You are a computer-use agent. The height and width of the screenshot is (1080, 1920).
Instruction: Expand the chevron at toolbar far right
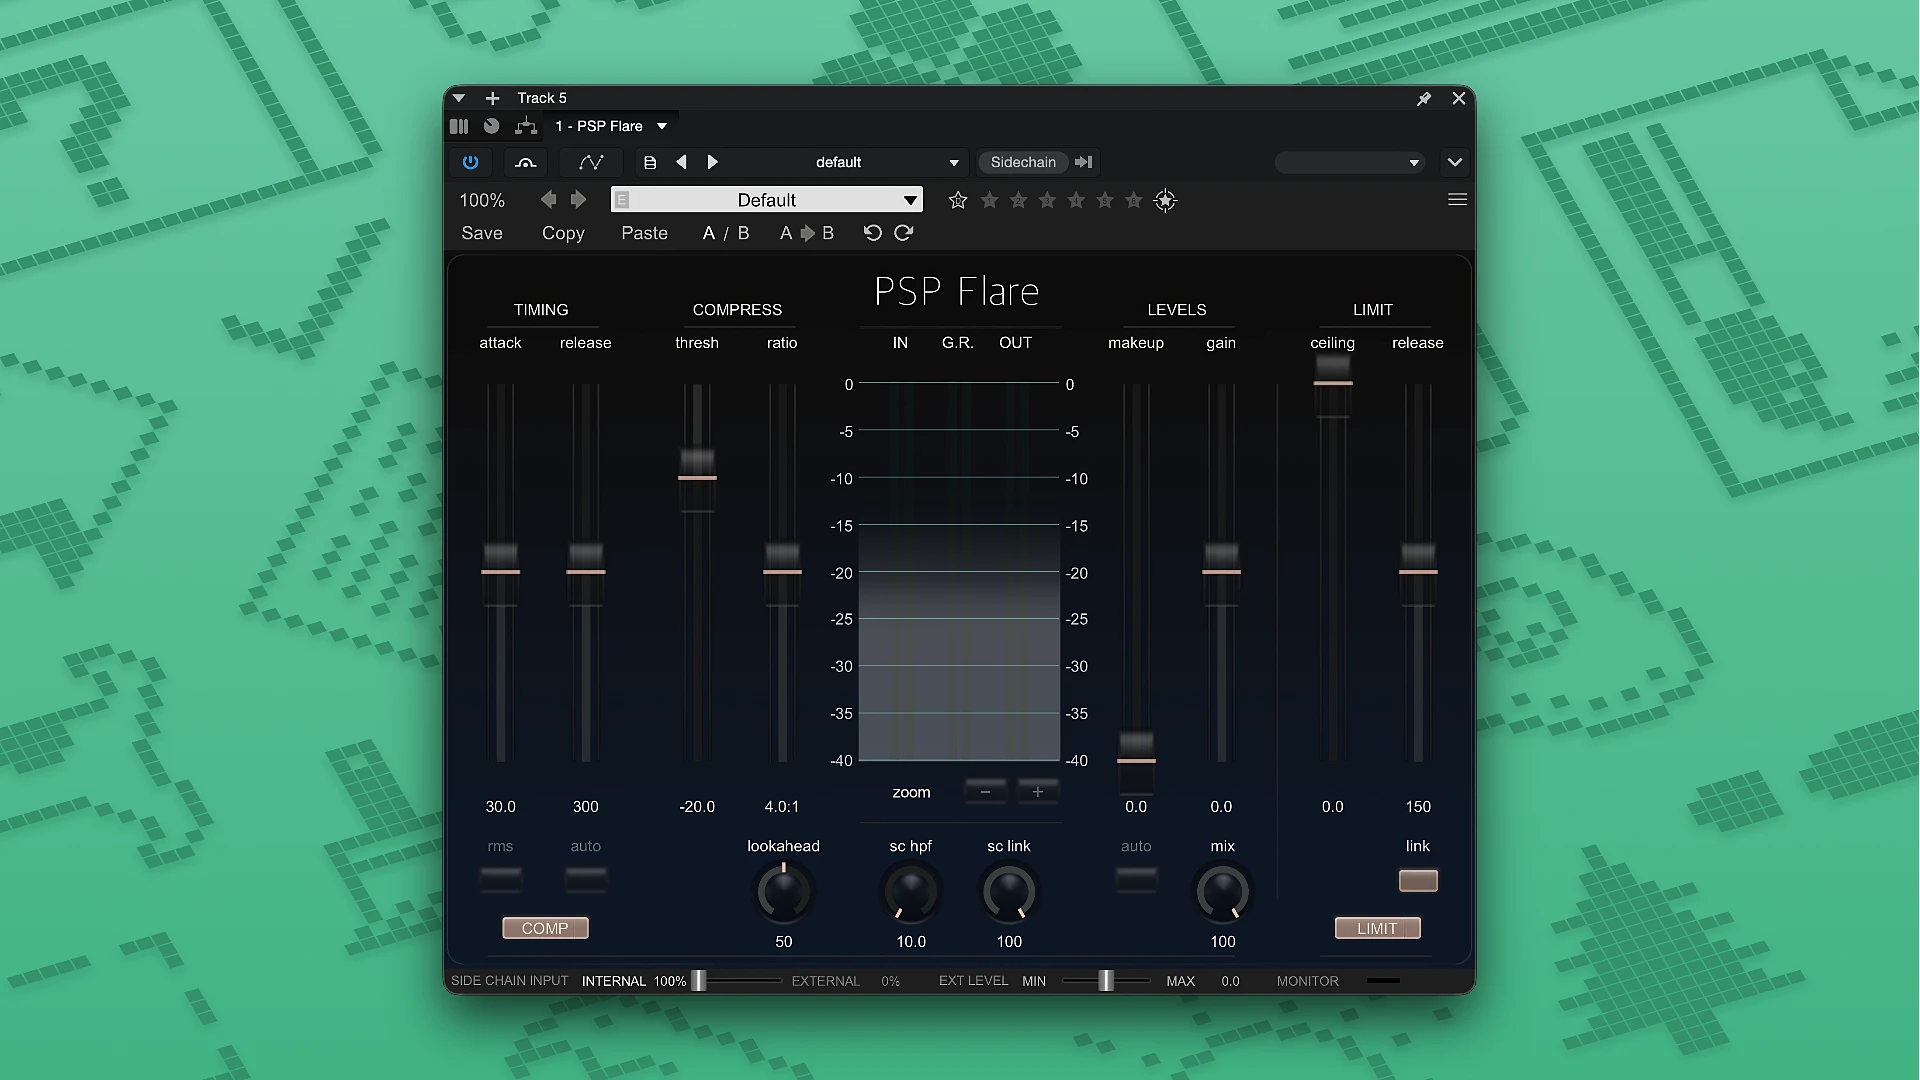[x=1455, y=162]
